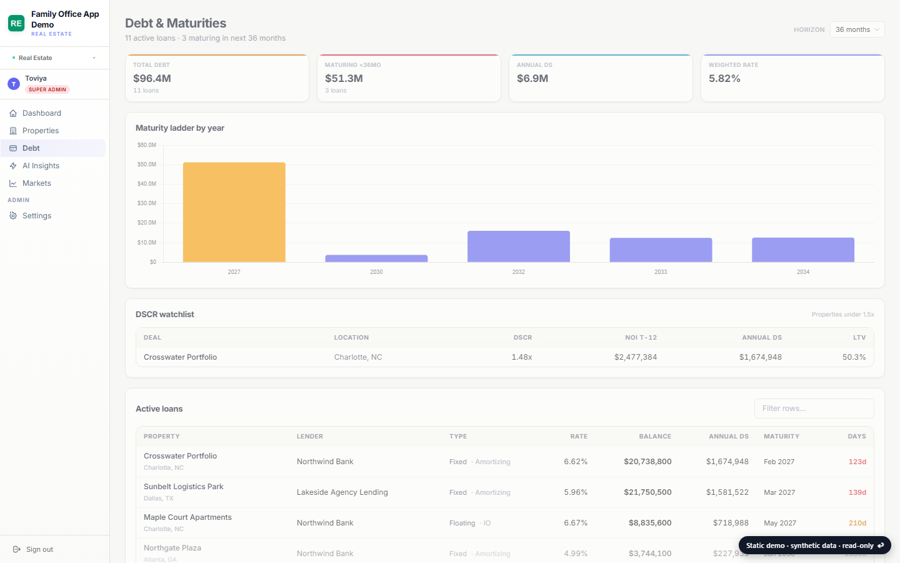This screenshot has width=900, height=563.
Task: Click the MATURITY column header
Action: 781,436
